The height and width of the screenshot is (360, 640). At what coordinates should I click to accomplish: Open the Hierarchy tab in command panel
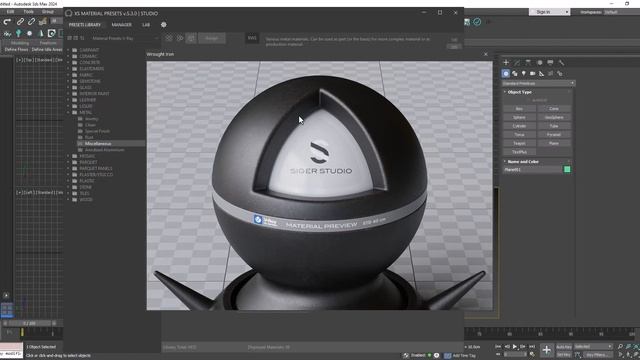point(528,62)
